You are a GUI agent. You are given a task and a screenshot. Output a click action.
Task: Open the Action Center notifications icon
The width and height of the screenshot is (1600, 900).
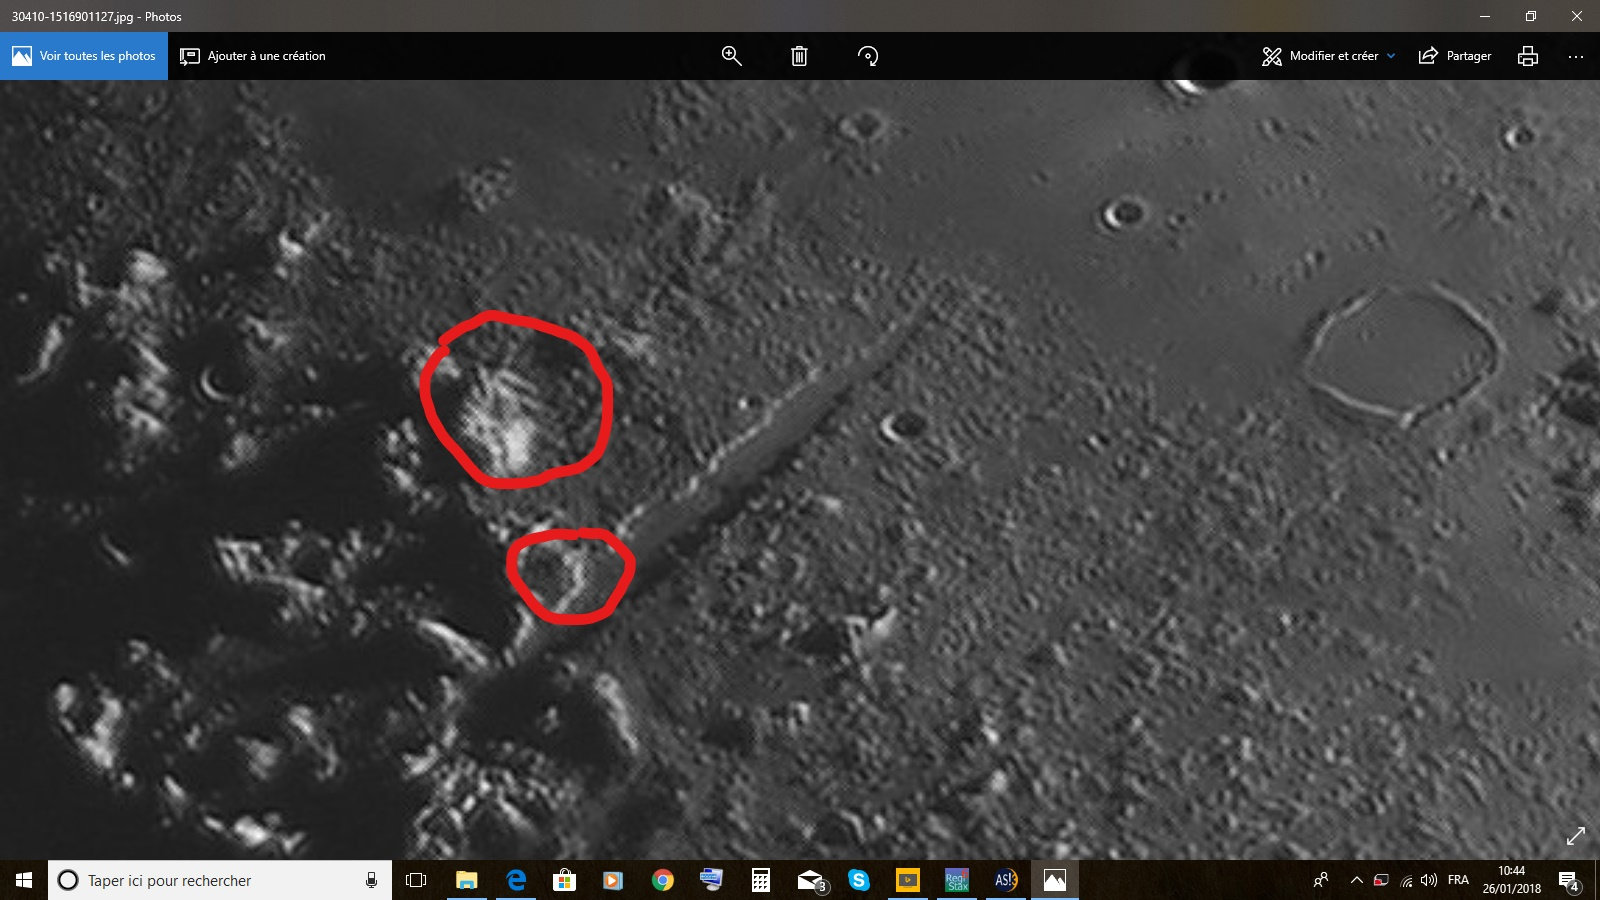pyautogui.click(x=1569, y=880)
